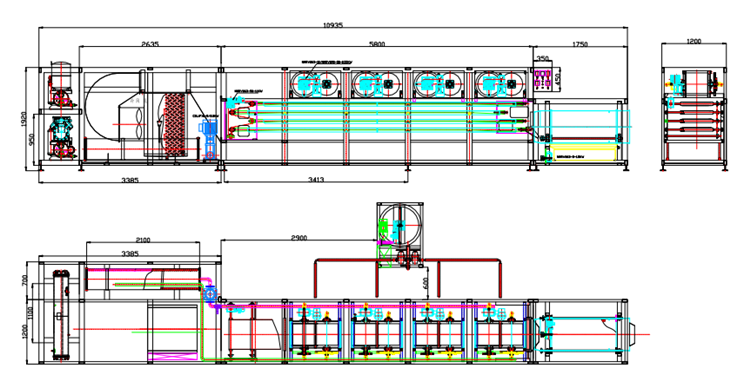This screenshot has height=381, width=750.
Task: Click the 350 dimension above control box
Action: point(542,58)
